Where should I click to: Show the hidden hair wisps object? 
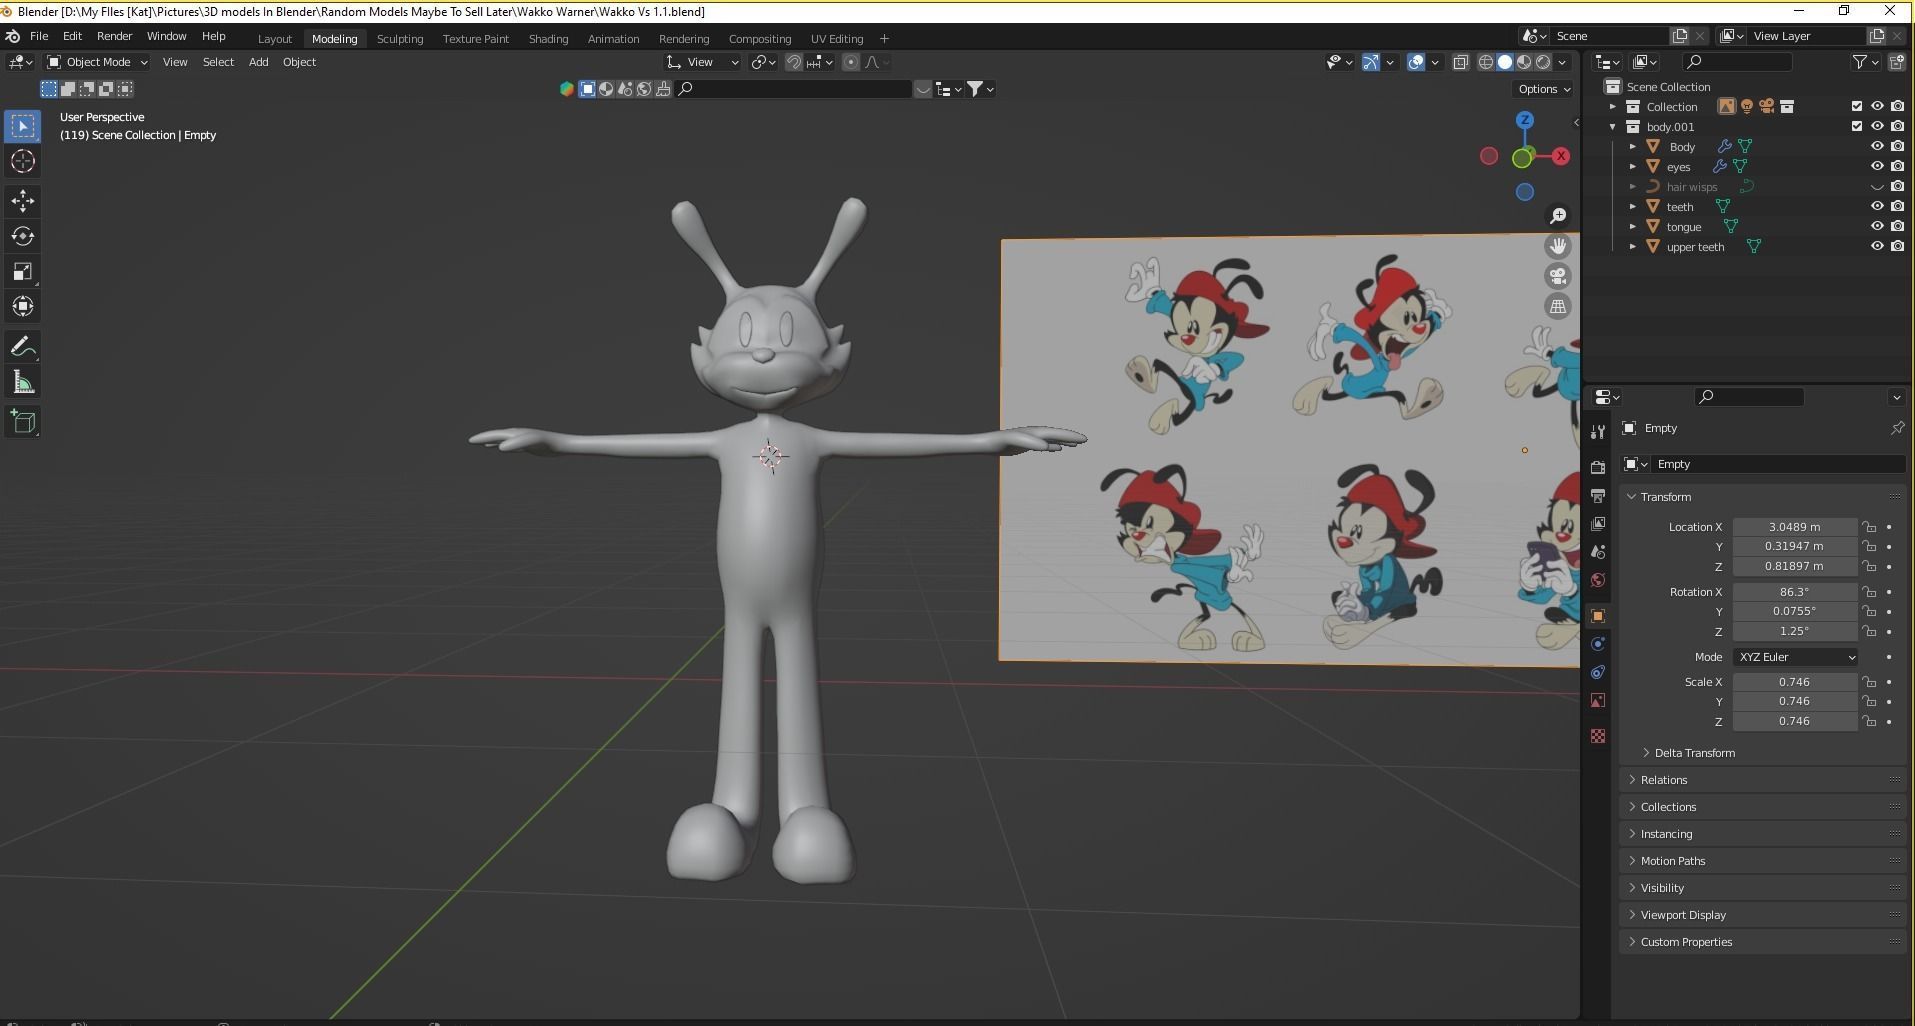pos(1877,187)
